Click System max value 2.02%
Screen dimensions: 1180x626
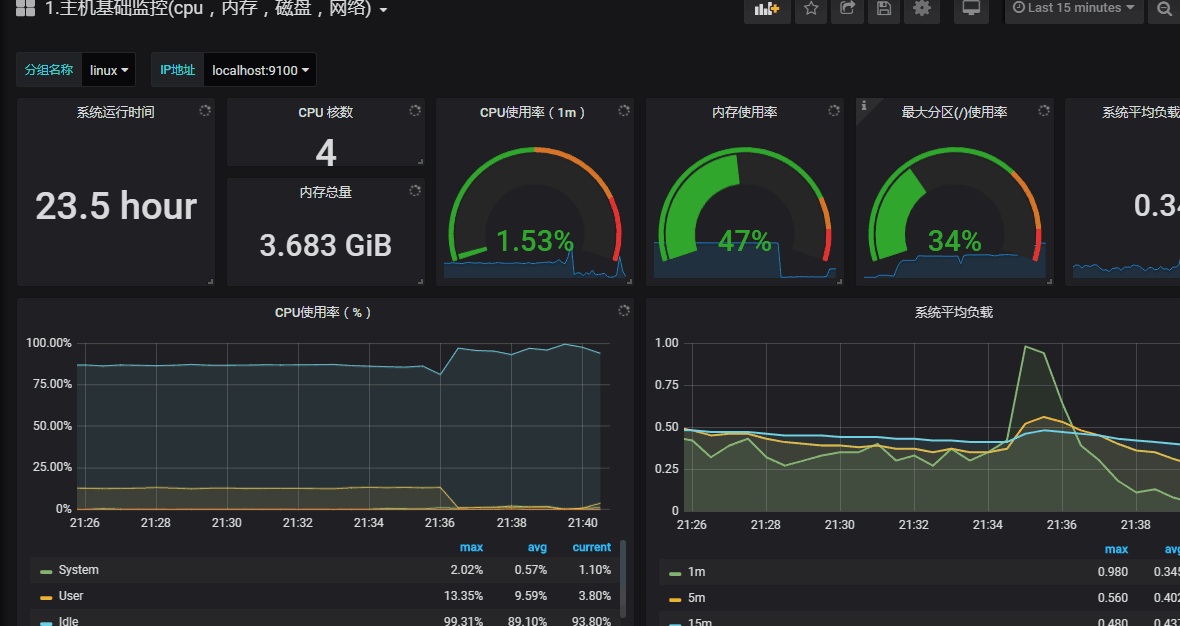[x=467, y=570]
